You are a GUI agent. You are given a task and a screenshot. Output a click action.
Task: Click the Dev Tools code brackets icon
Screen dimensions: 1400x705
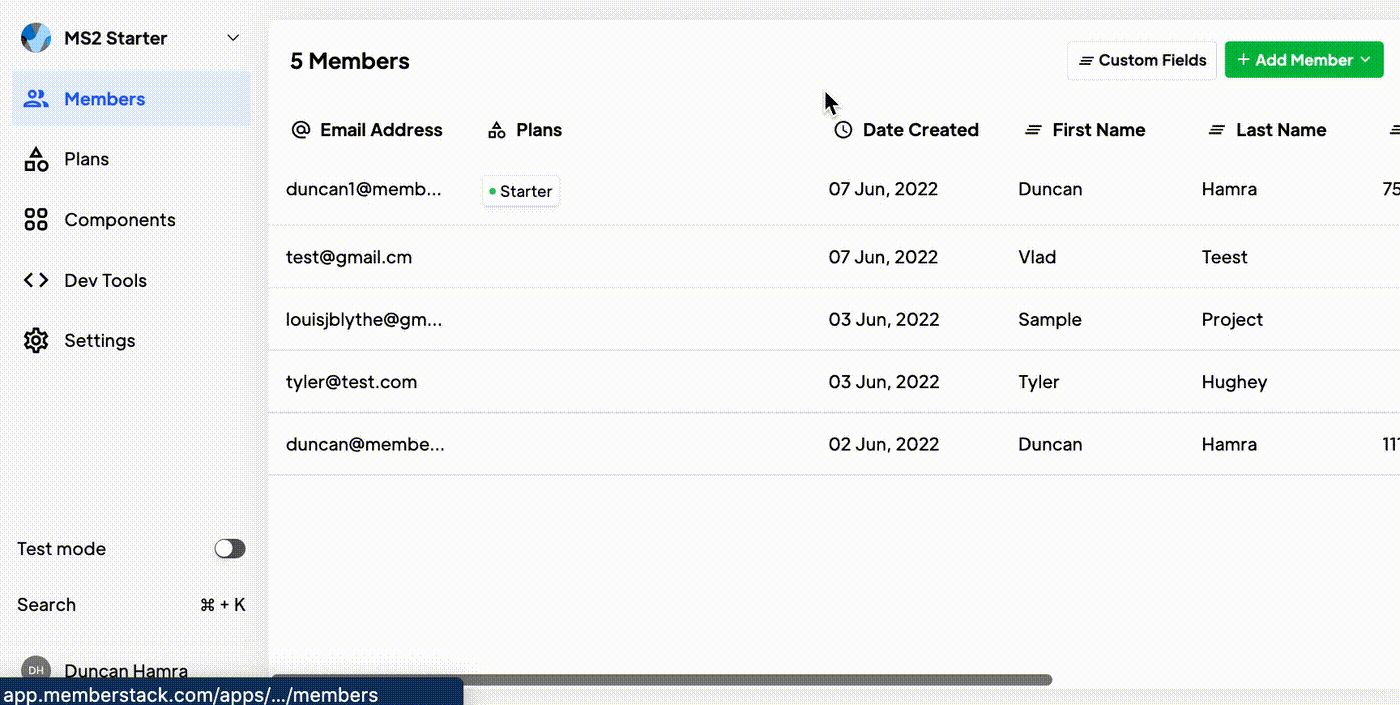pos(36,281)
